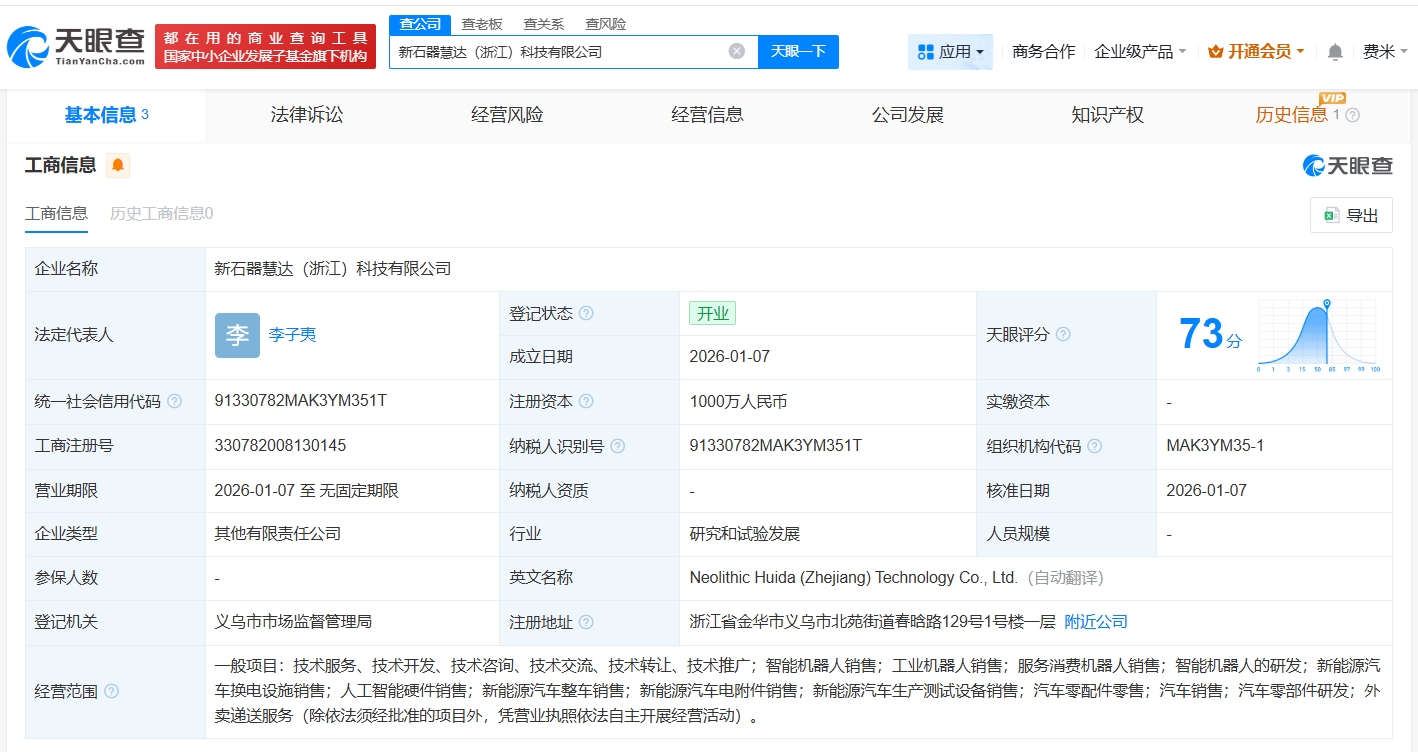Click the 天眼一下 search button
The width and height of the screenshot is (1418, 752).
click(x=798, y=51)
